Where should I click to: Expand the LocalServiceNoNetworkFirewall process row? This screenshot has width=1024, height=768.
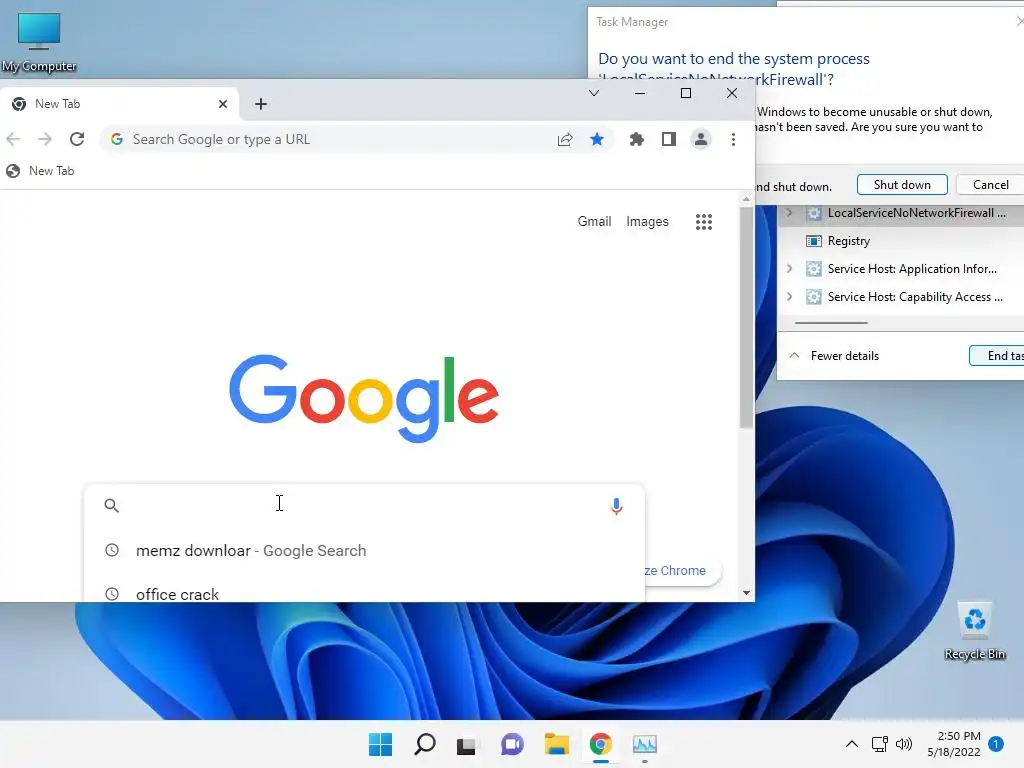click(790, 213)
